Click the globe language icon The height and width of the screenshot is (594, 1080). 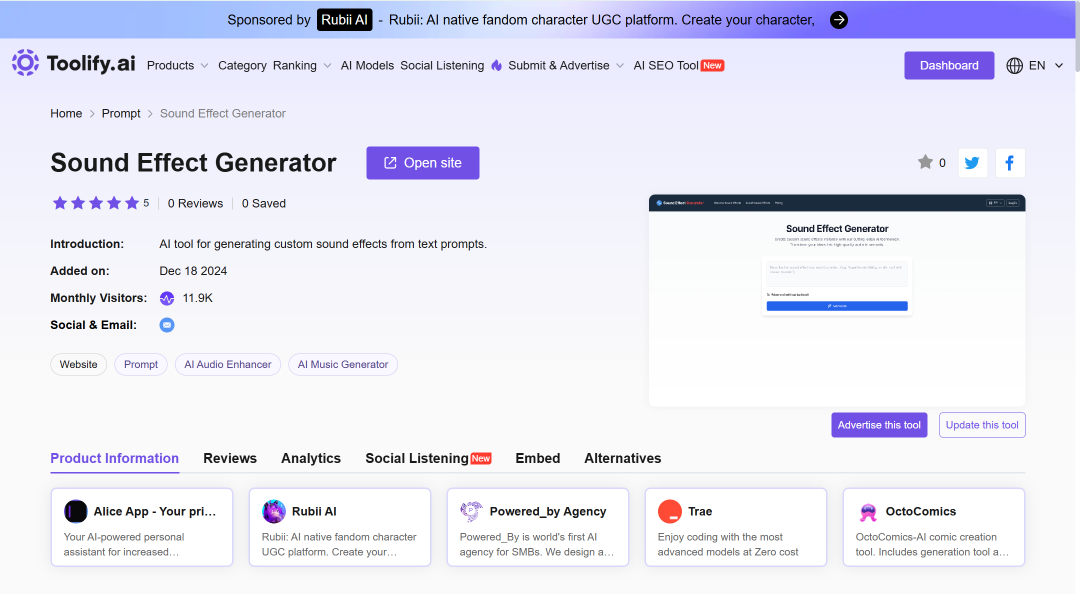[x=1014, y=65]
